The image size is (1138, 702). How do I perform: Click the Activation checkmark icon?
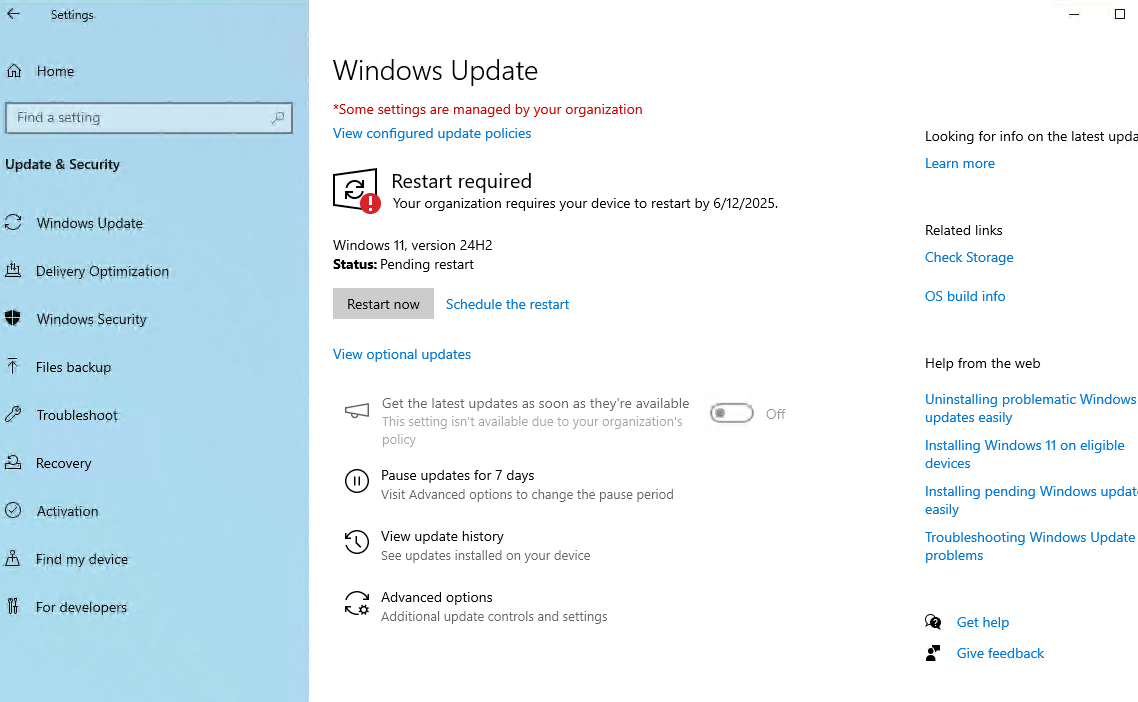coord(13,510)
